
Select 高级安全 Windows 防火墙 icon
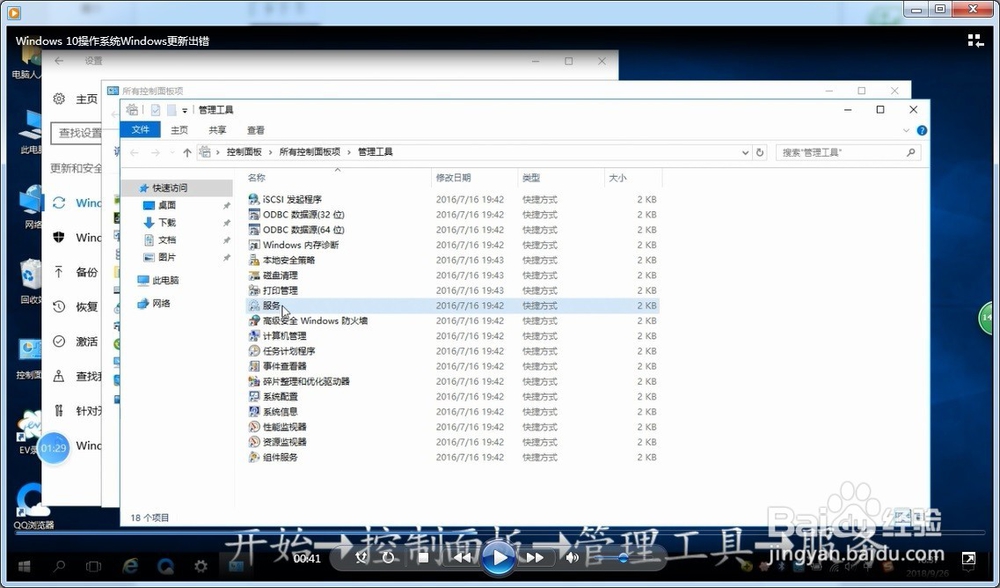[254, 321]
